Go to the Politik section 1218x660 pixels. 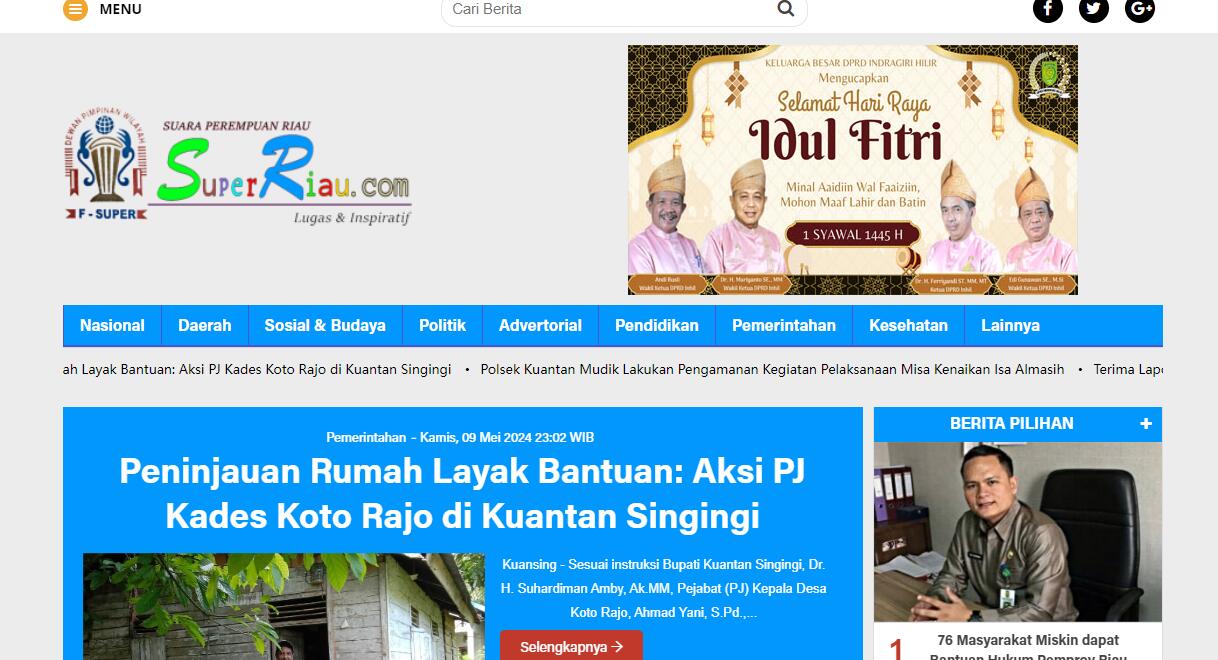click(x=443, y=326)
